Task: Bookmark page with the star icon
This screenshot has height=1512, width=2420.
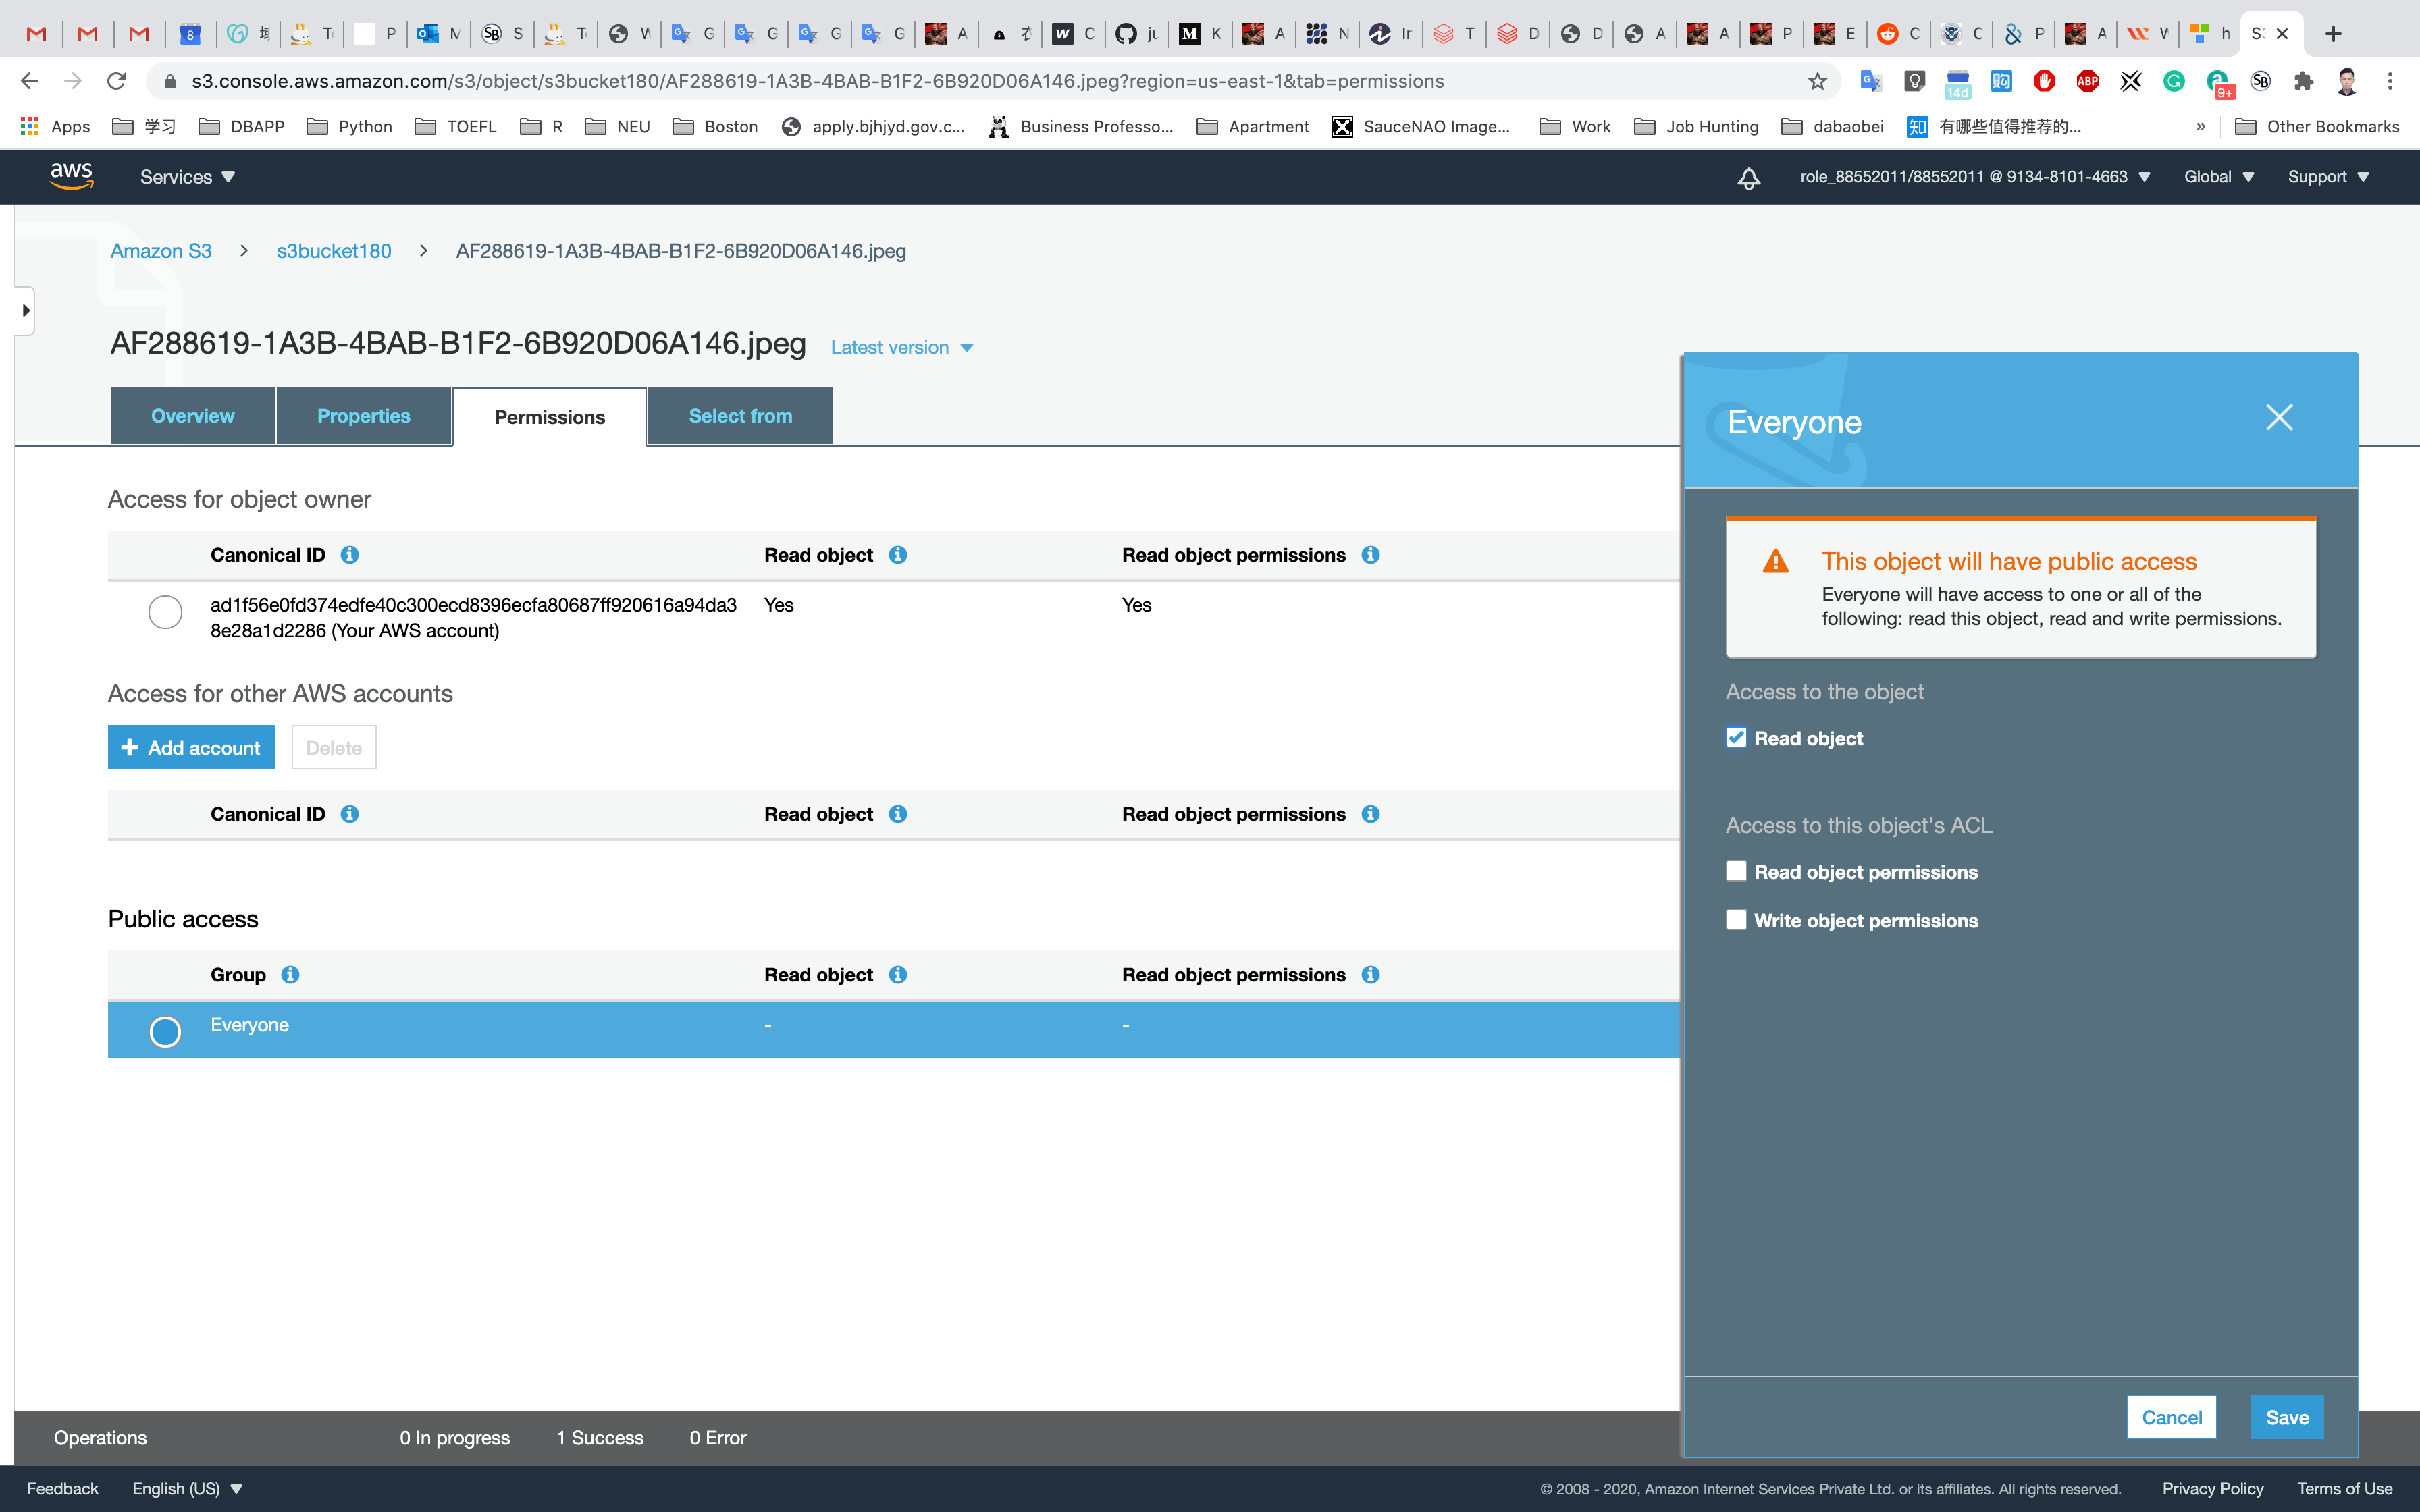Action: point(1817,81)
